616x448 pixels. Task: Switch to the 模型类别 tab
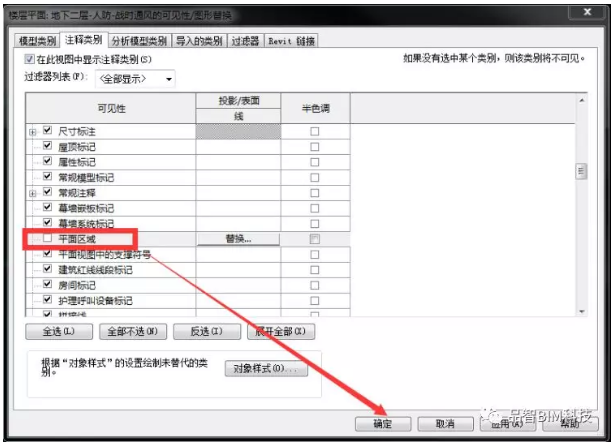click(38, 40)
